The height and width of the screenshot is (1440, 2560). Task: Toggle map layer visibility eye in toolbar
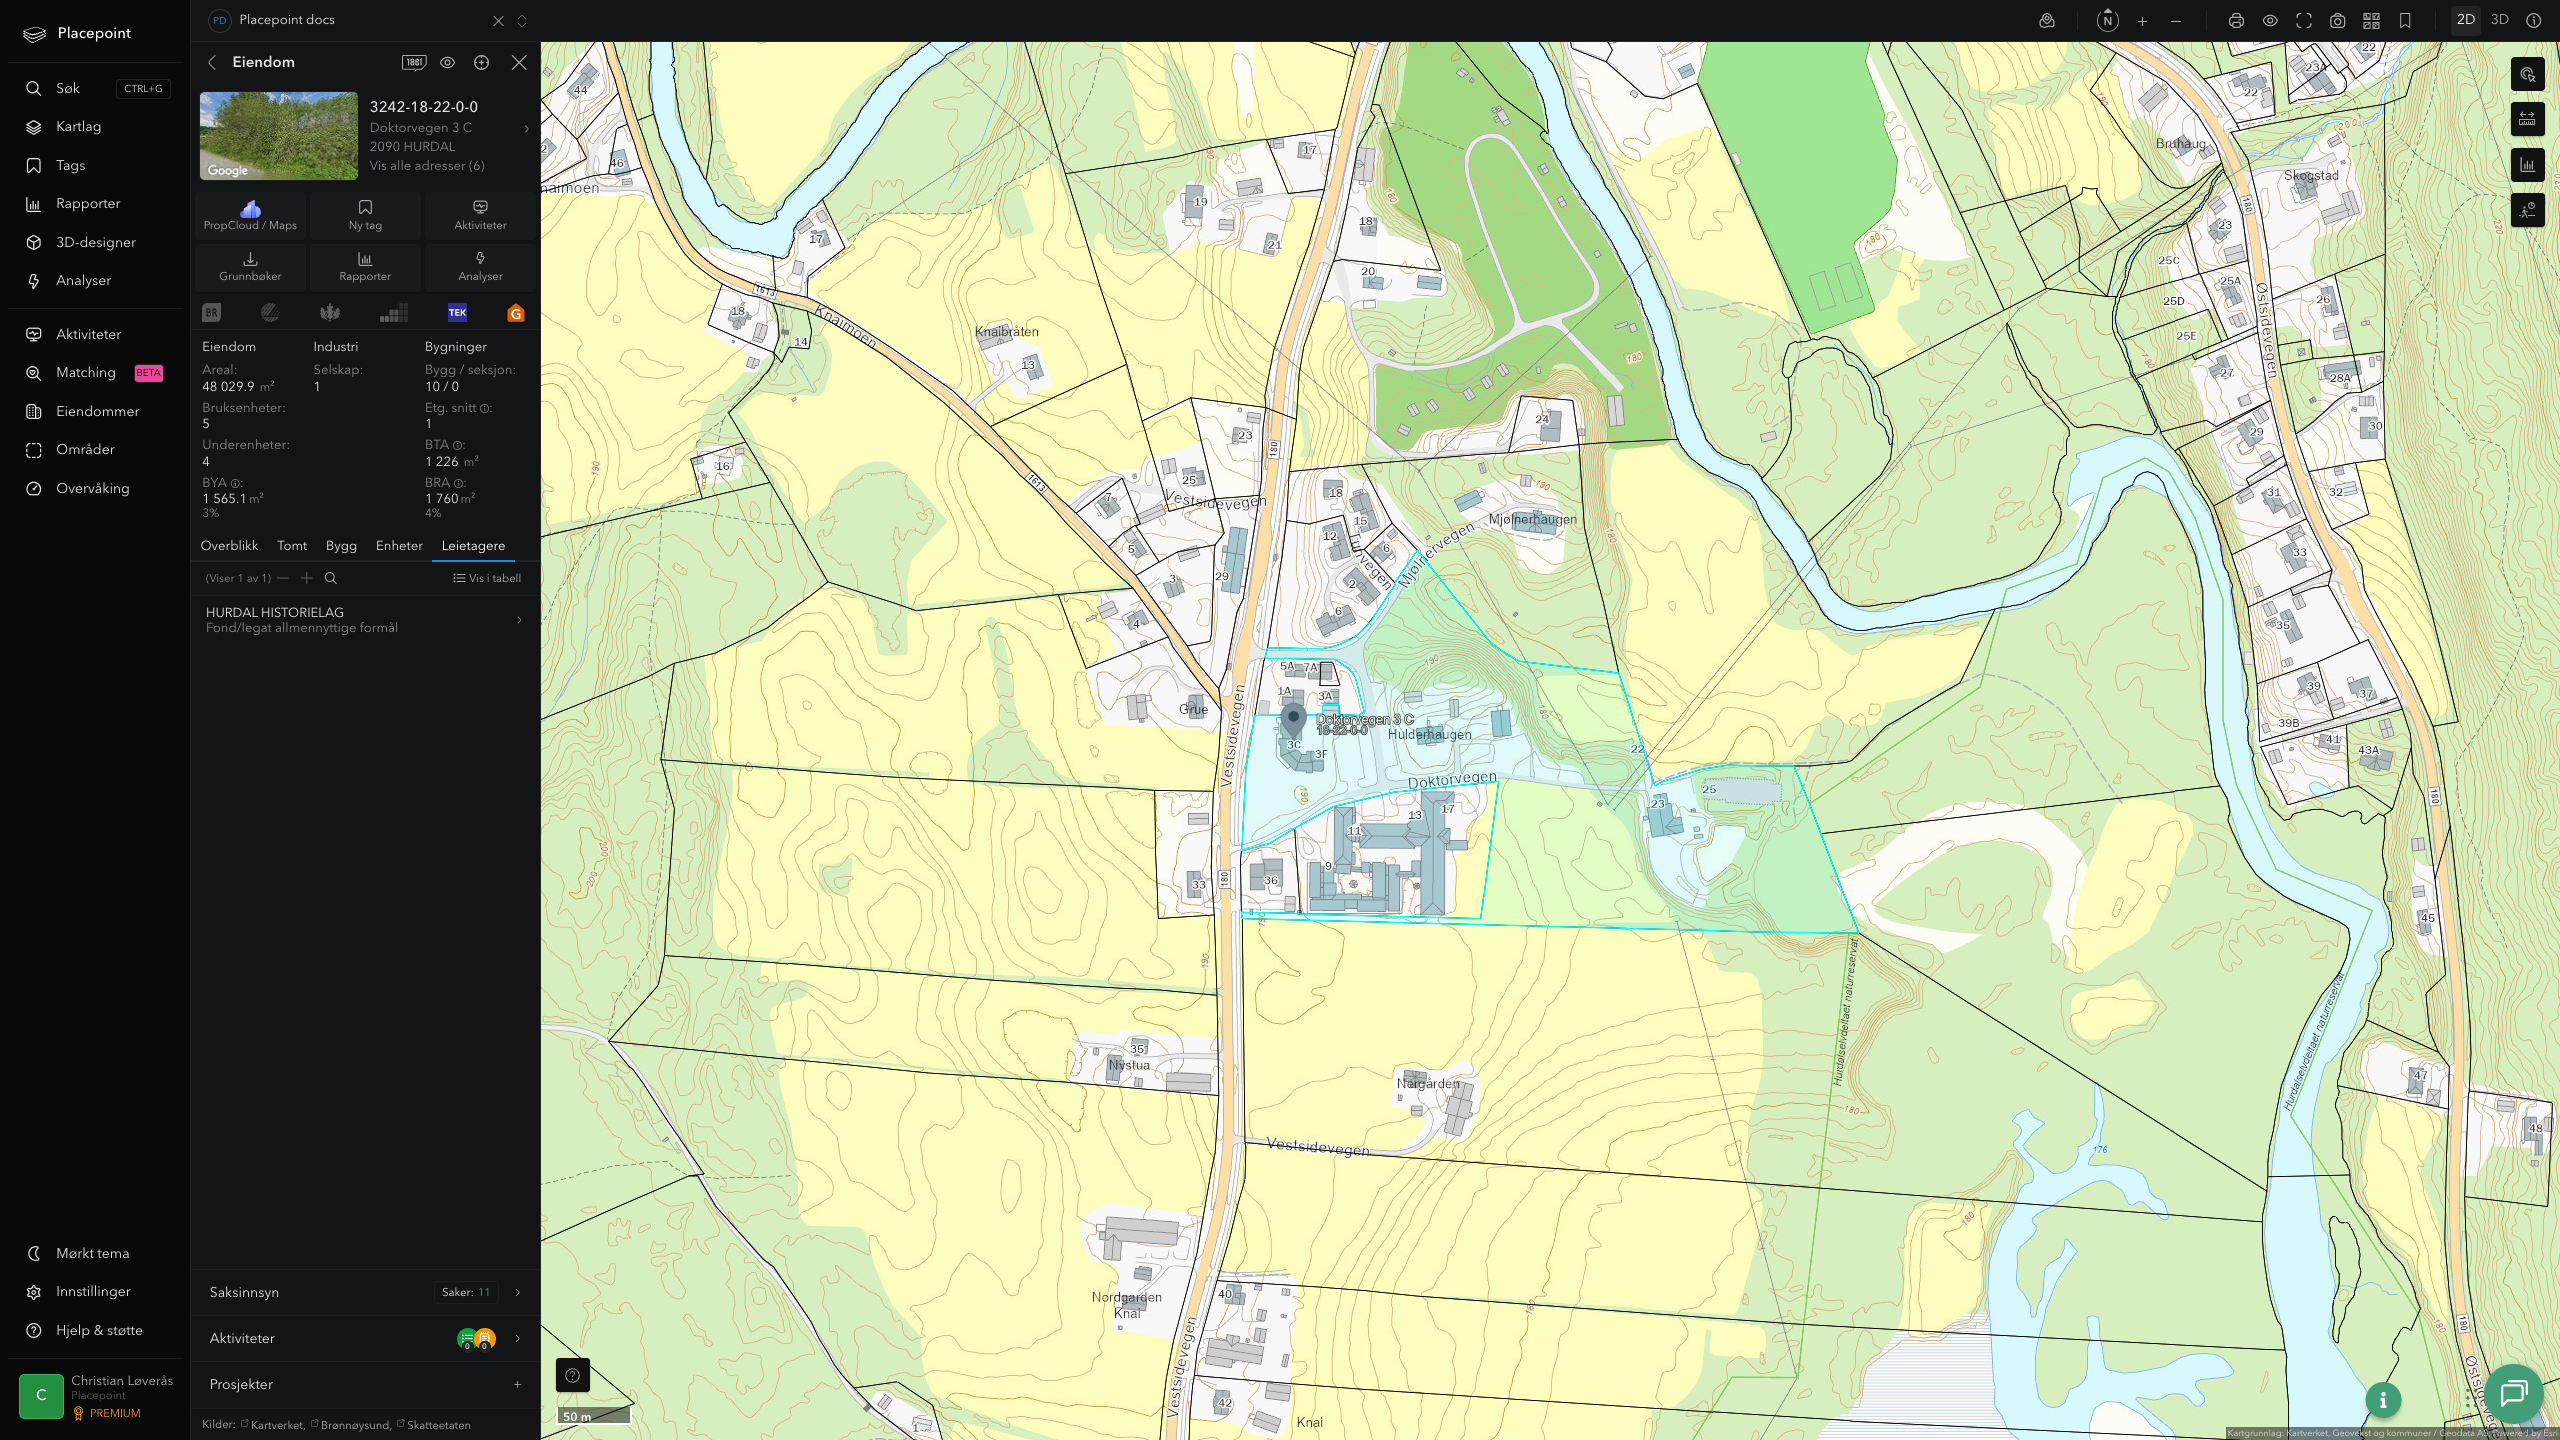tap(2270, 21)
